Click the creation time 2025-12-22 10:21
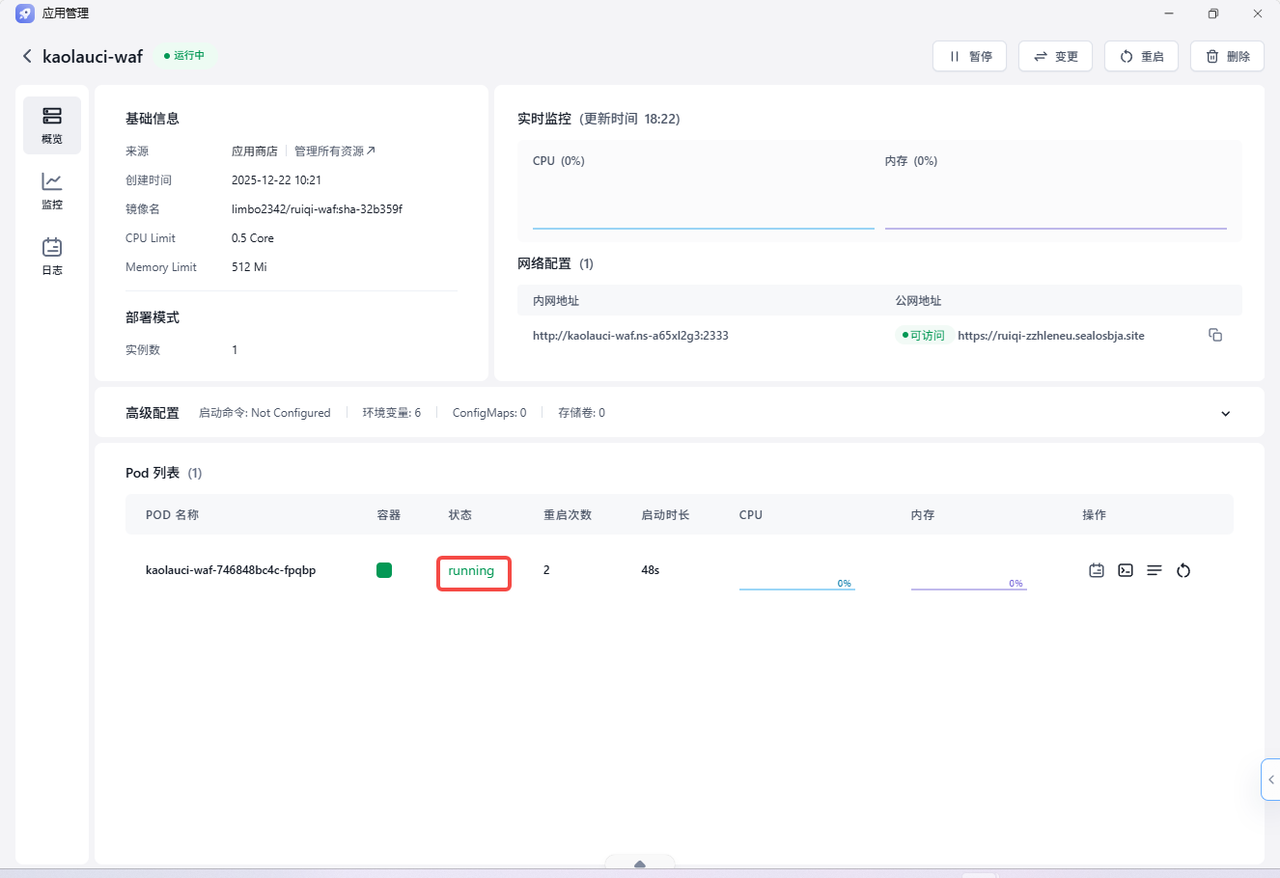The height and width of the screenshot is (878, 1280). point(276,180)
